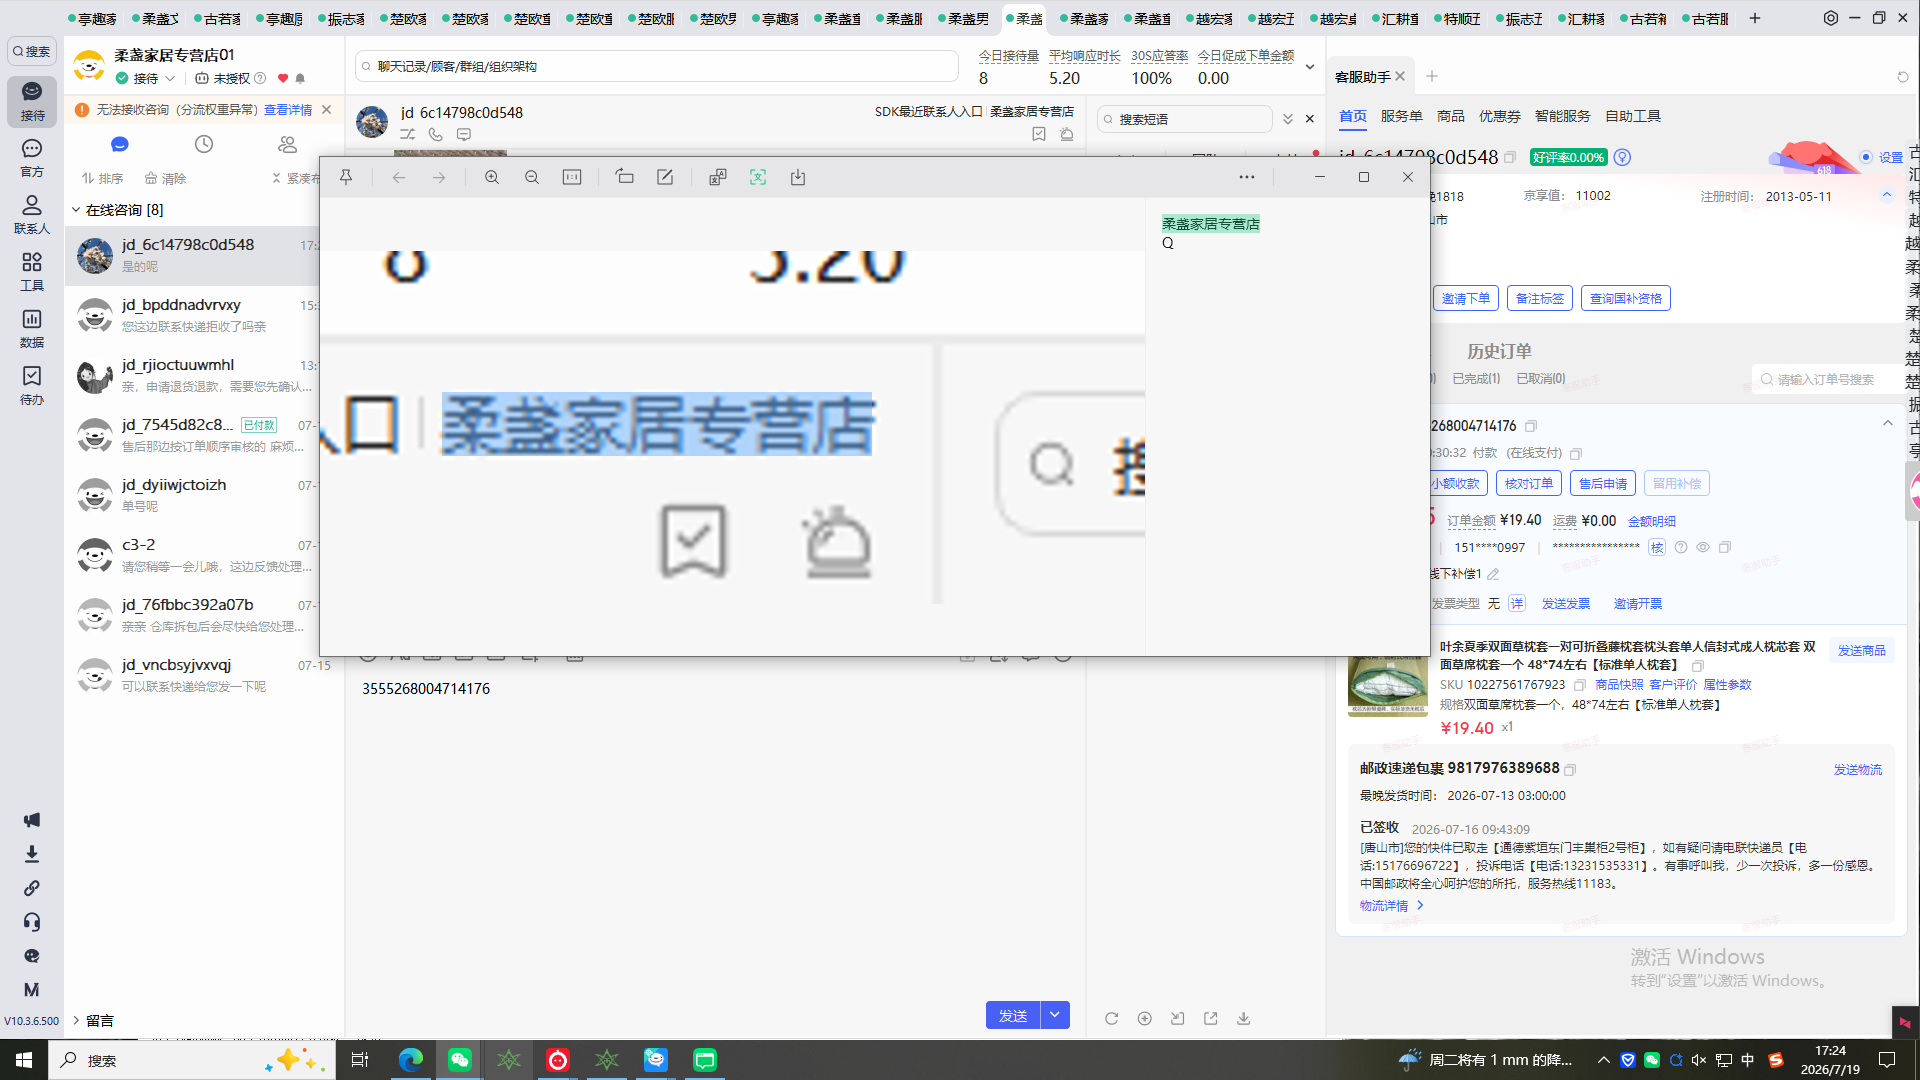Expand the quick phrases panel chevron
The height and width of the screenshot is (1080, 1920).
pos(1288,119)
